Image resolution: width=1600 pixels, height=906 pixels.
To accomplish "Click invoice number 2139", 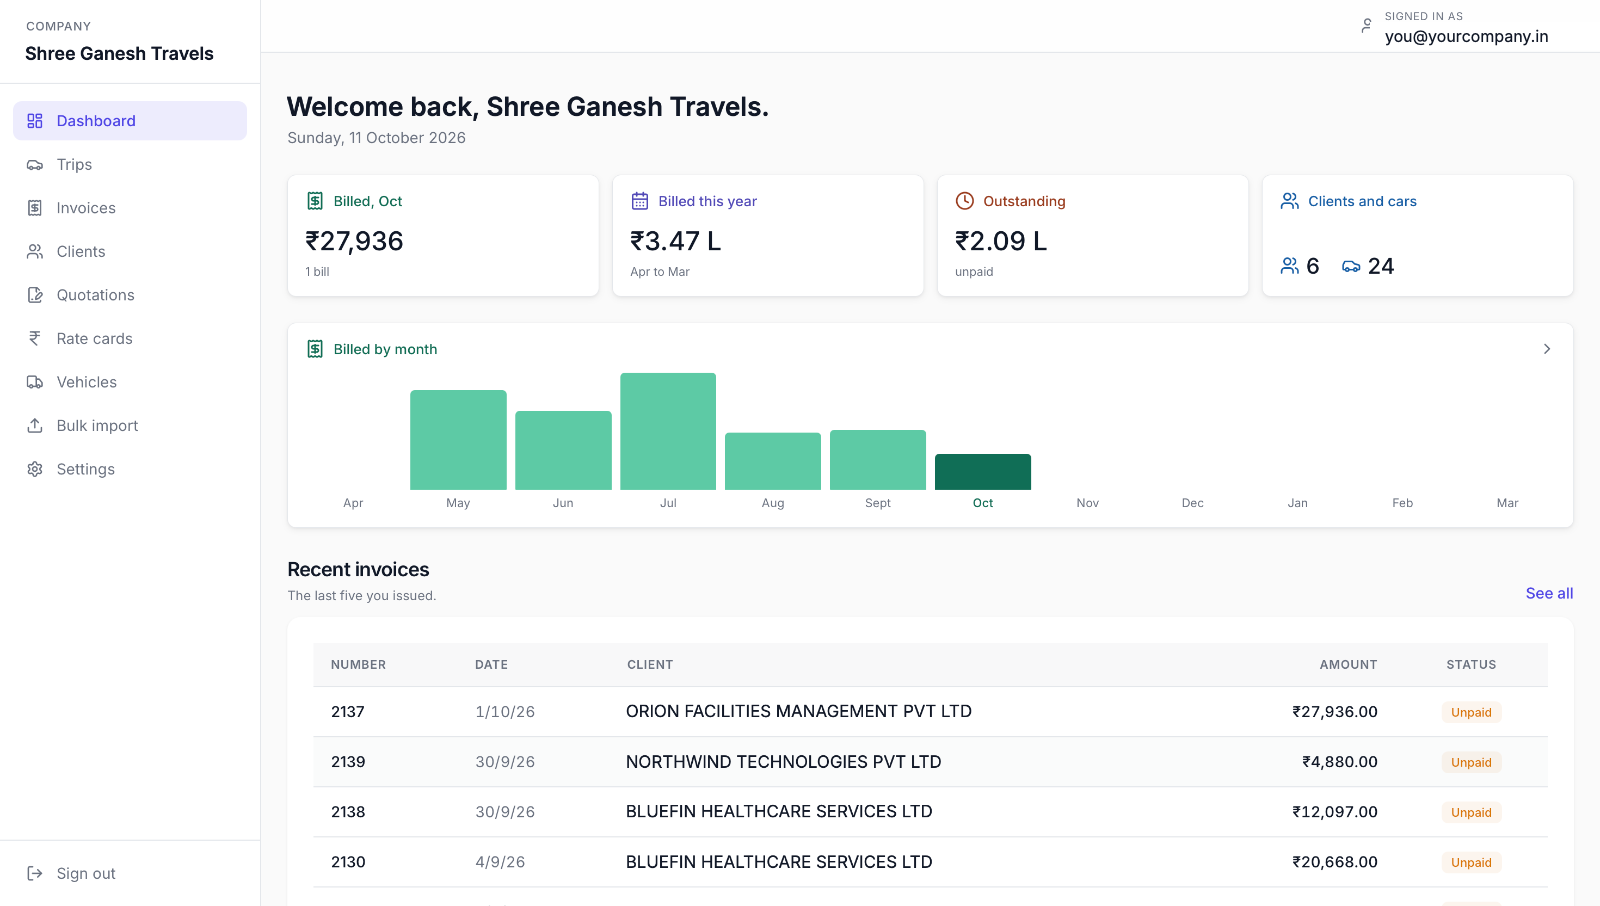I will 348,762.
